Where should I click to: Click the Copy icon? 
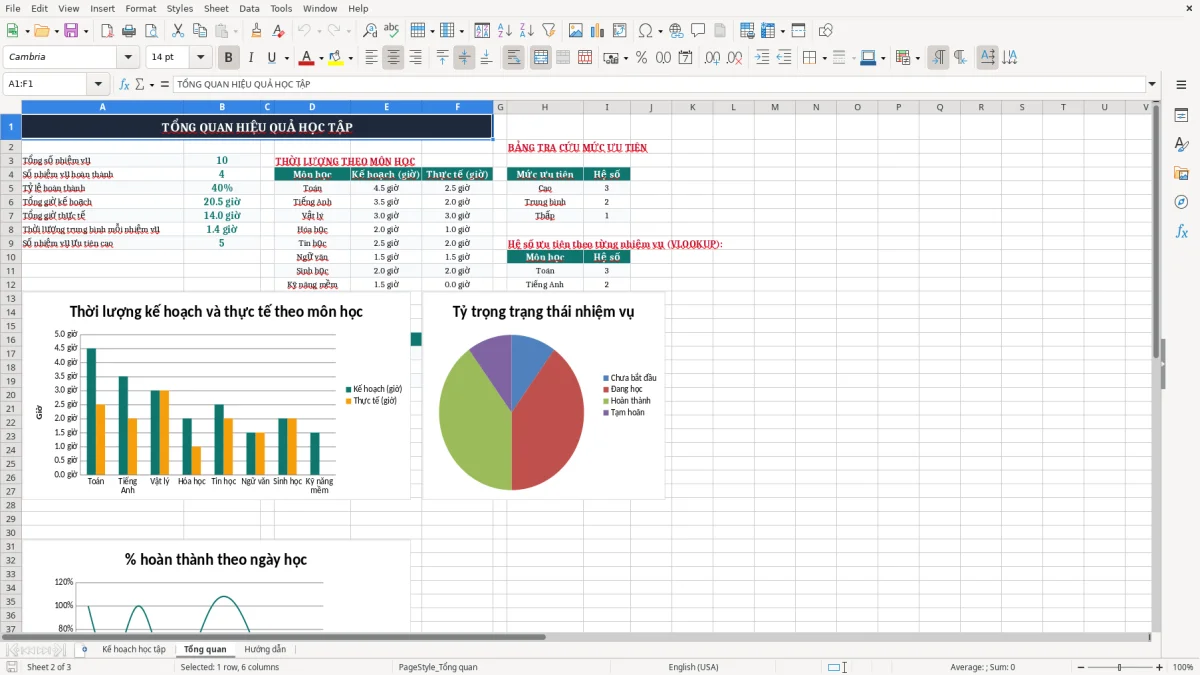pyautogui.click(x=200, y=31)
